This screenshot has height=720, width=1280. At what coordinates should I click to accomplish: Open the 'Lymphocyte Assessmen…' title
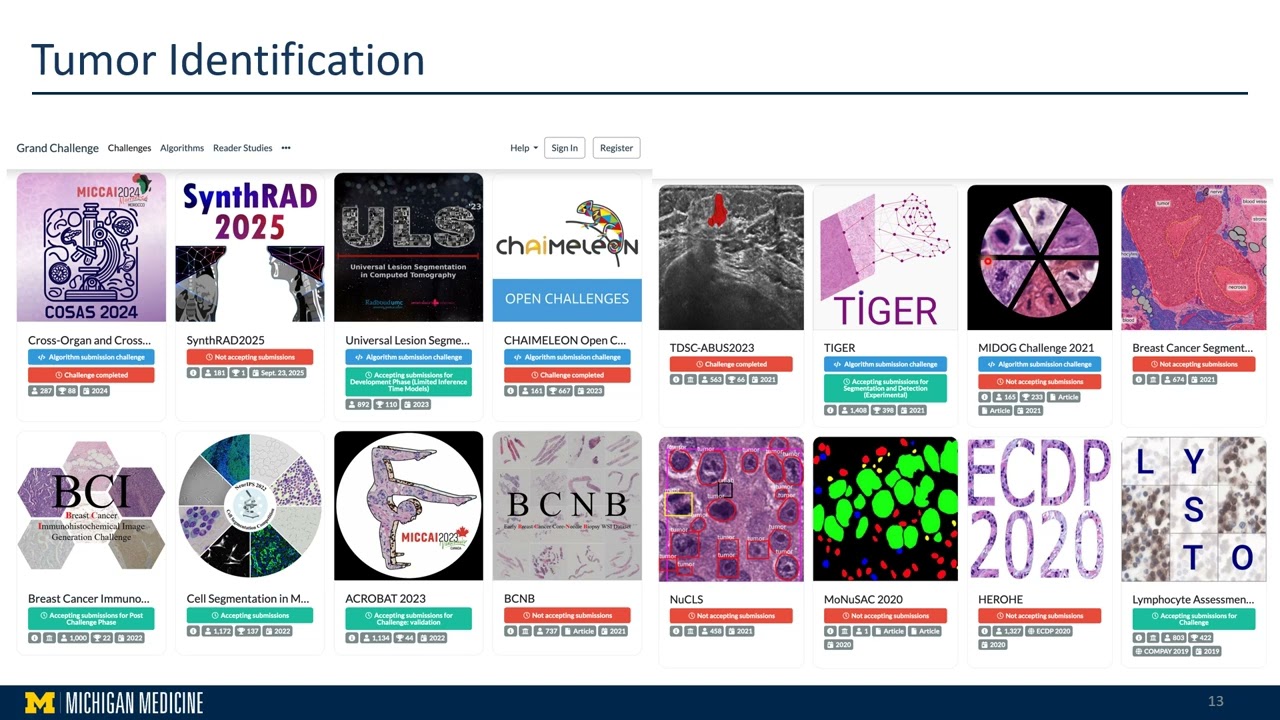[x=1192, y=600]
